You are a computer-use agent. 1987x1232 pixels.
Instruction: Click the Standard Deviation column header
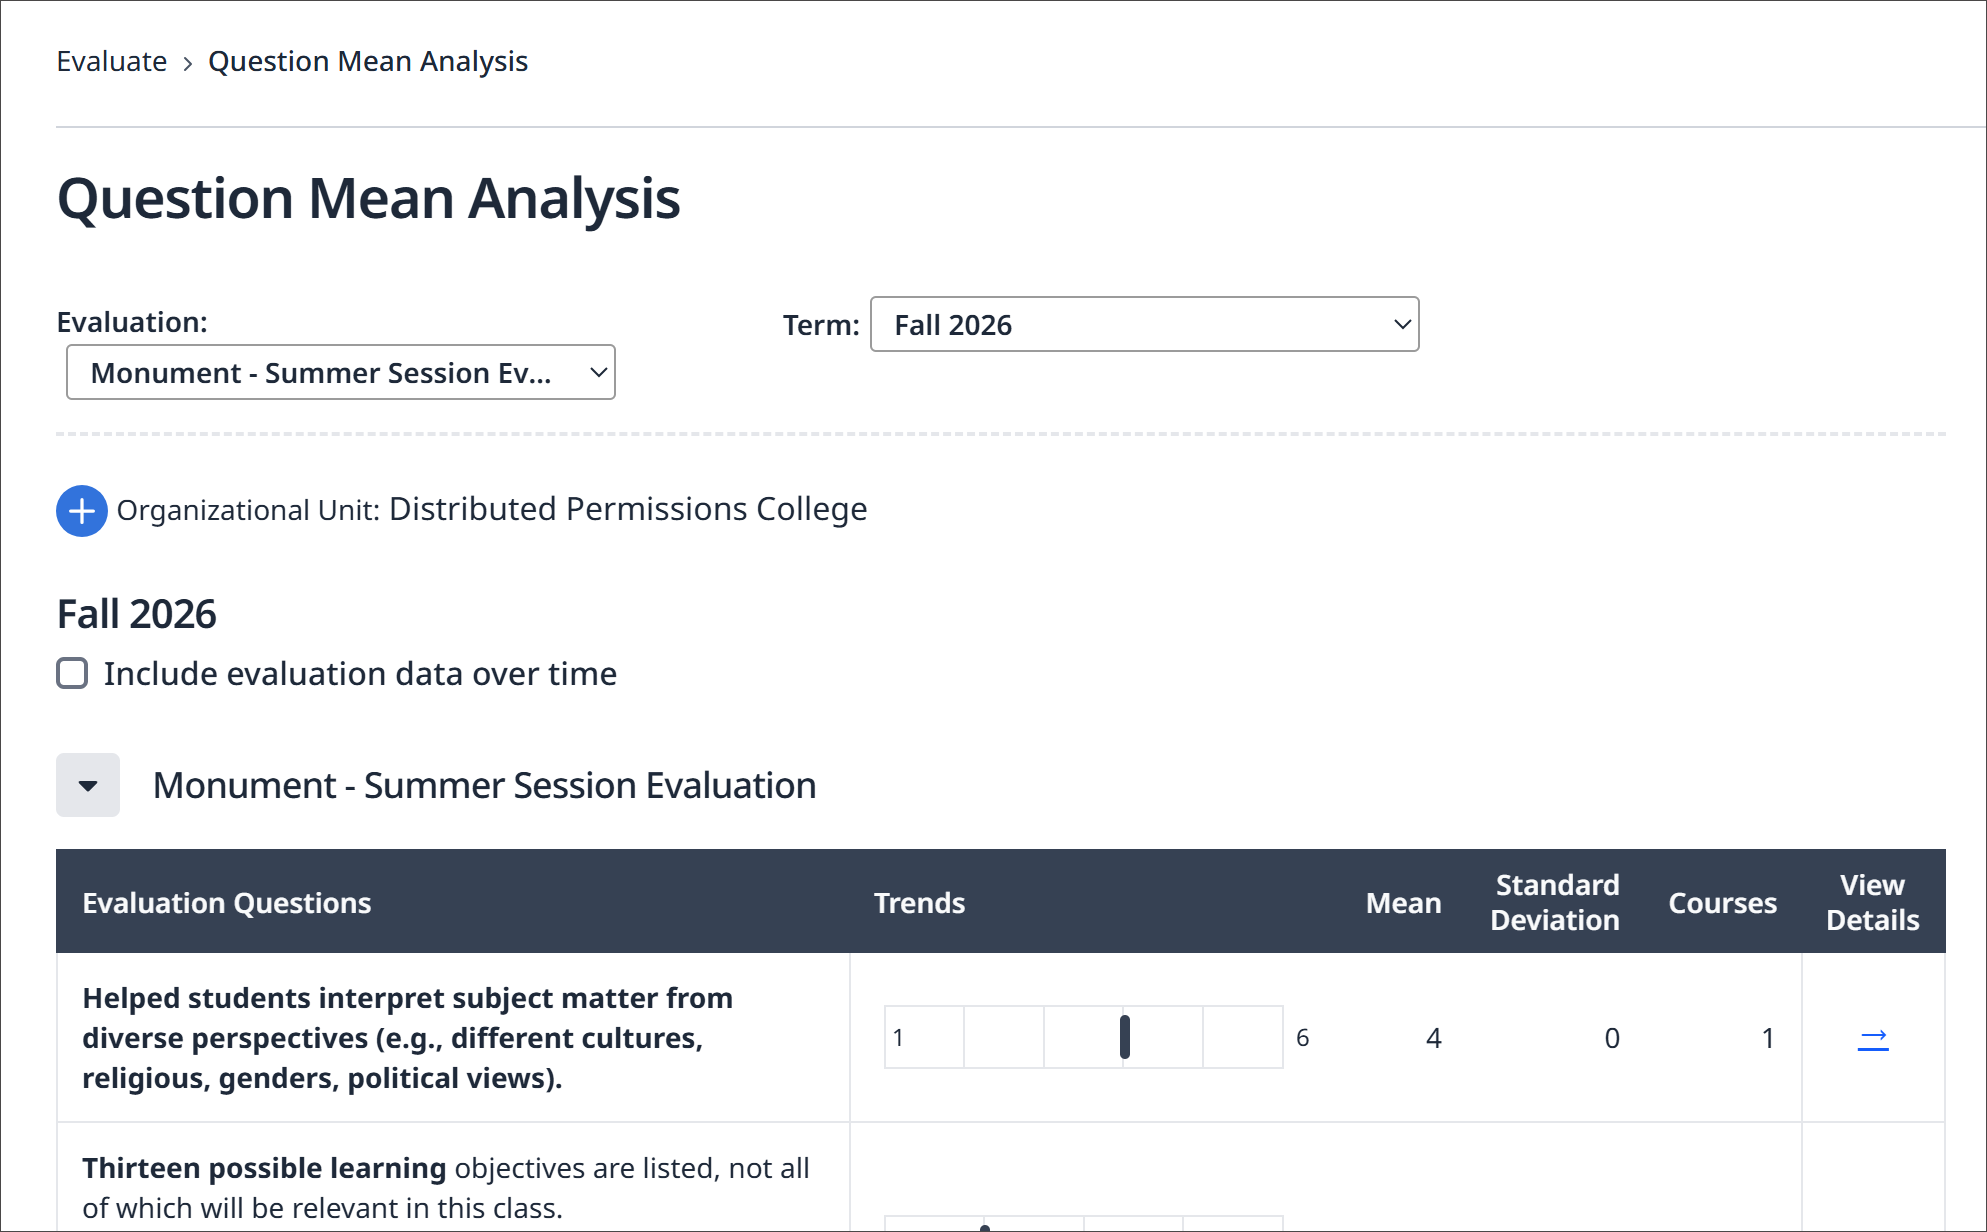(x=1555, y=902)
